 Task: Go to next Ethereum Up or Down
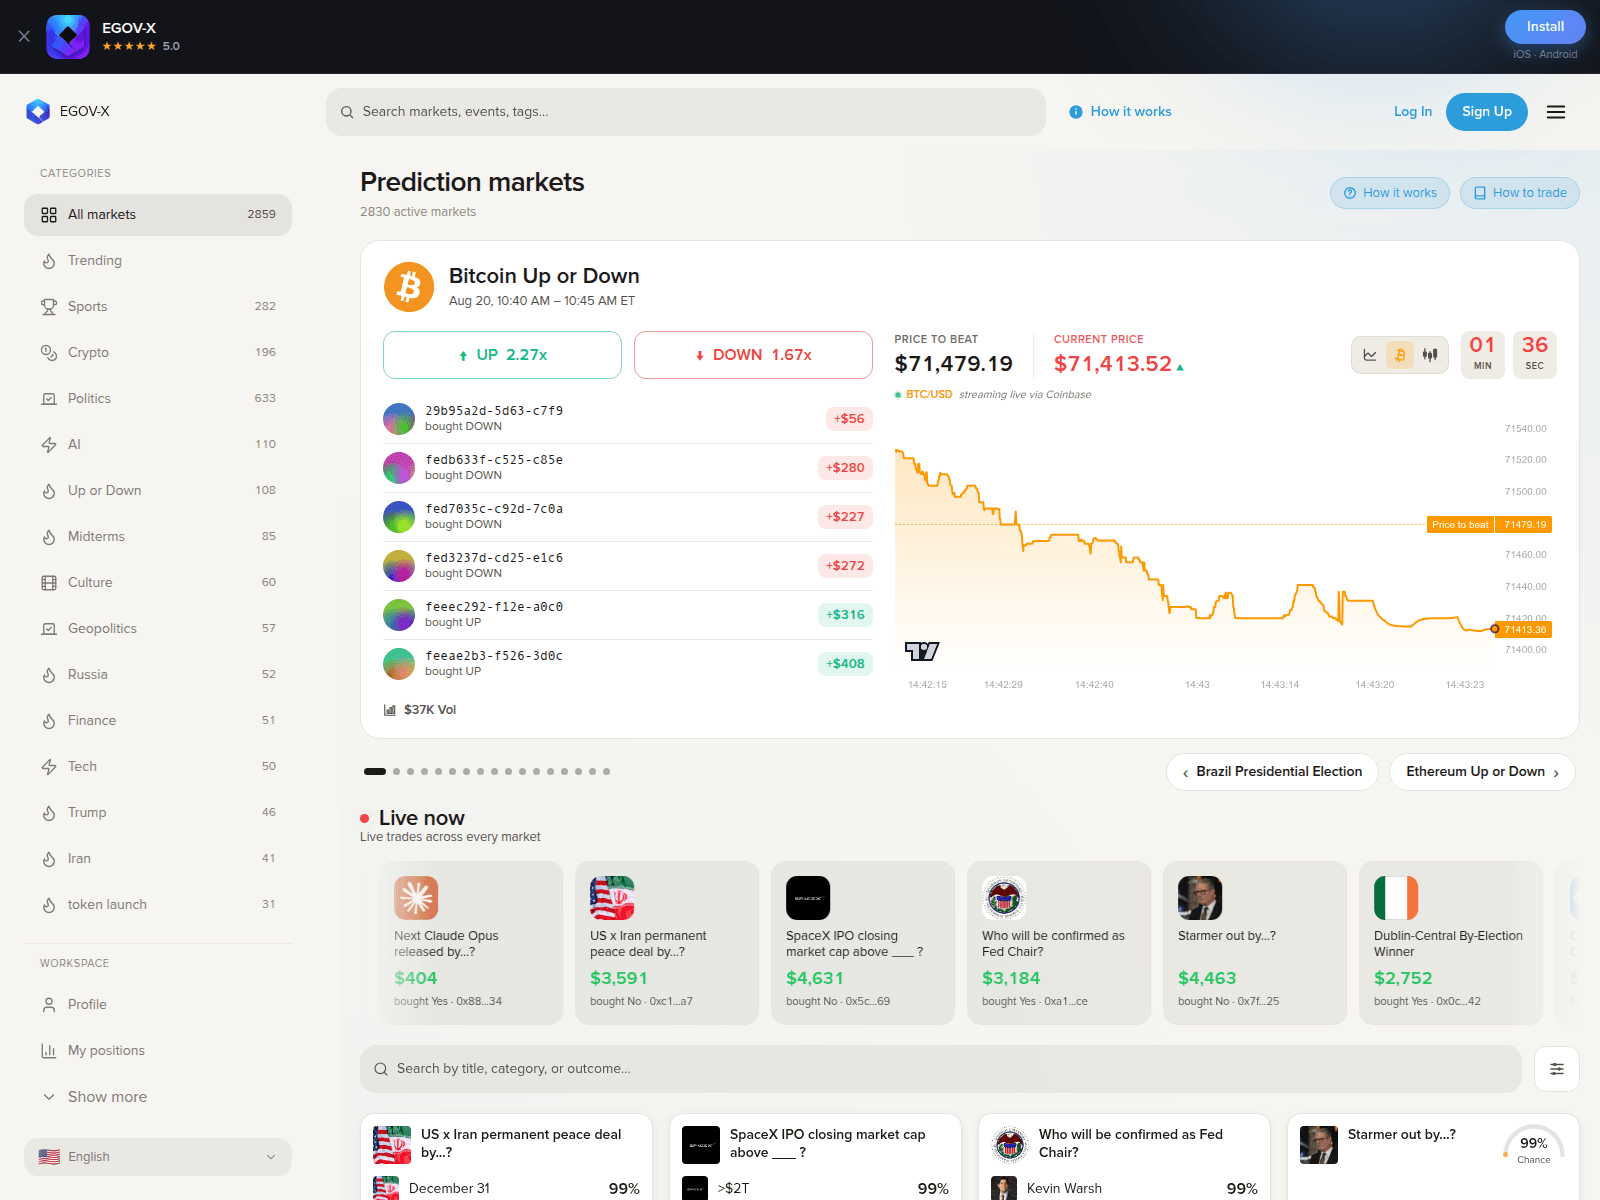tap(1482, 772)
